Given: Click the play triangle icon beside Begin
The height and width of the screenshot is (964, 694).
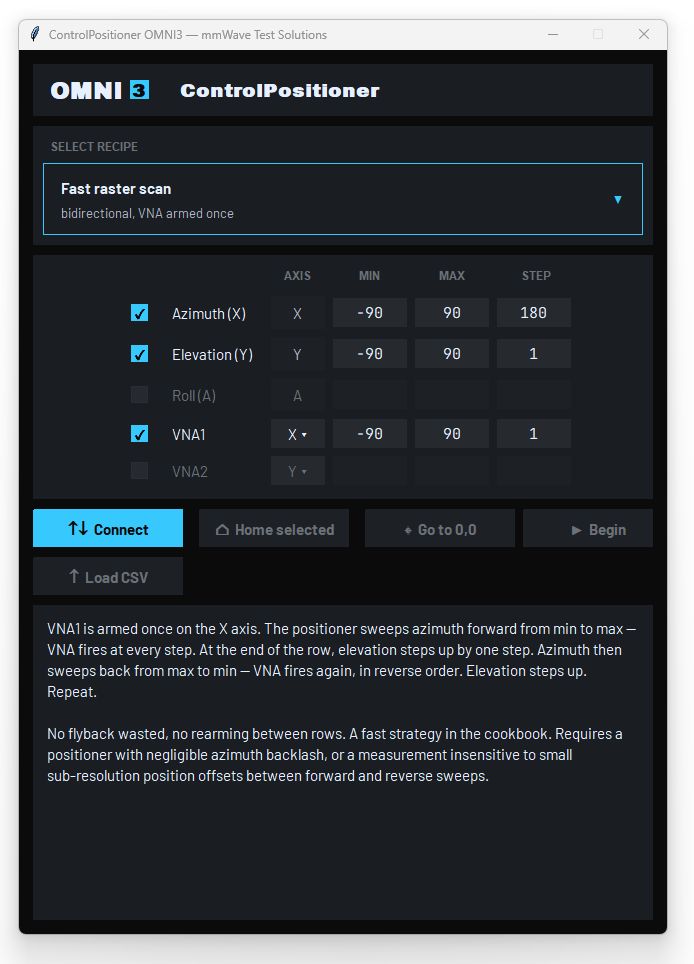Looking at the screenshot, I should pyautogui.click(x=576, y=530).
